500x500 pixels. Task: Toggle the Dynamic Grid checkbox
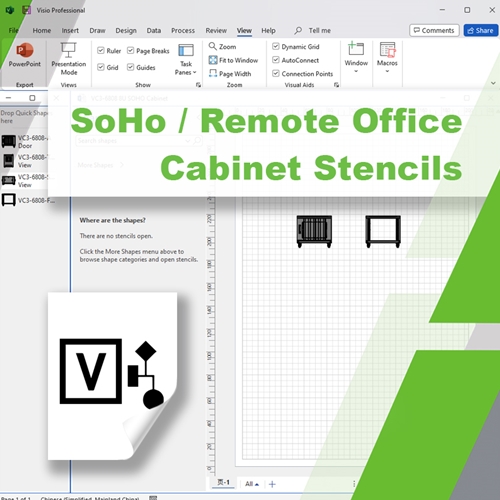[x=276, y=46]
